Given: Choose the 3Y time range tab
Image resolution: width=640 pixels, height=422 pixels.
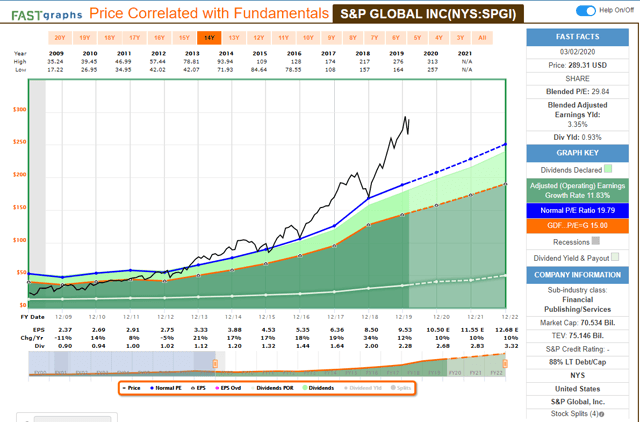Looking at the screenshot, I should pos(460,38).
